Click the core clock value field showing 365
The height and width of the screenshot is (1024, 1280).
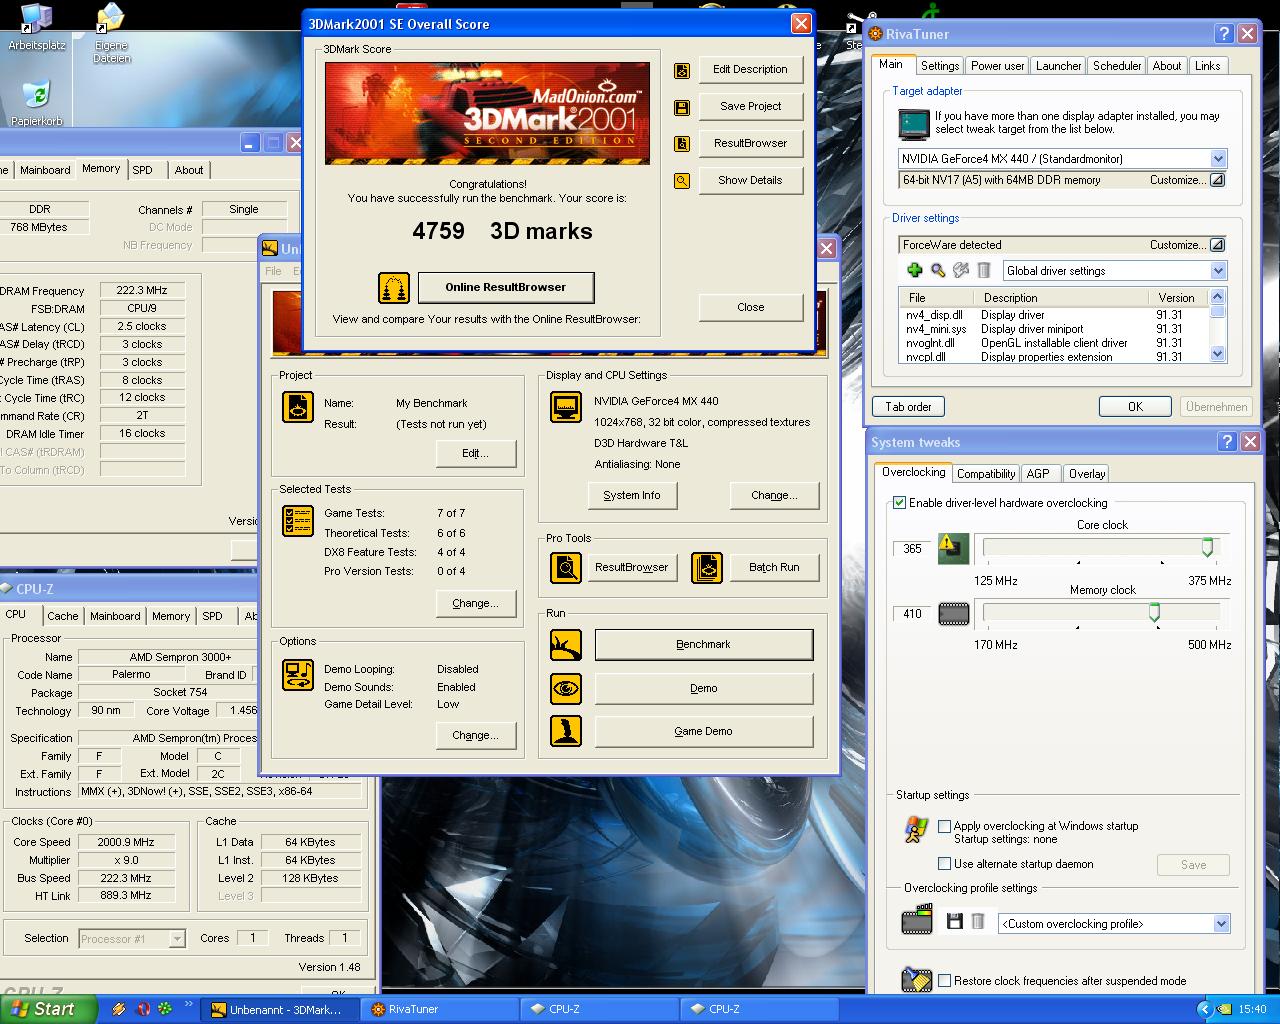tap(912, 549)
